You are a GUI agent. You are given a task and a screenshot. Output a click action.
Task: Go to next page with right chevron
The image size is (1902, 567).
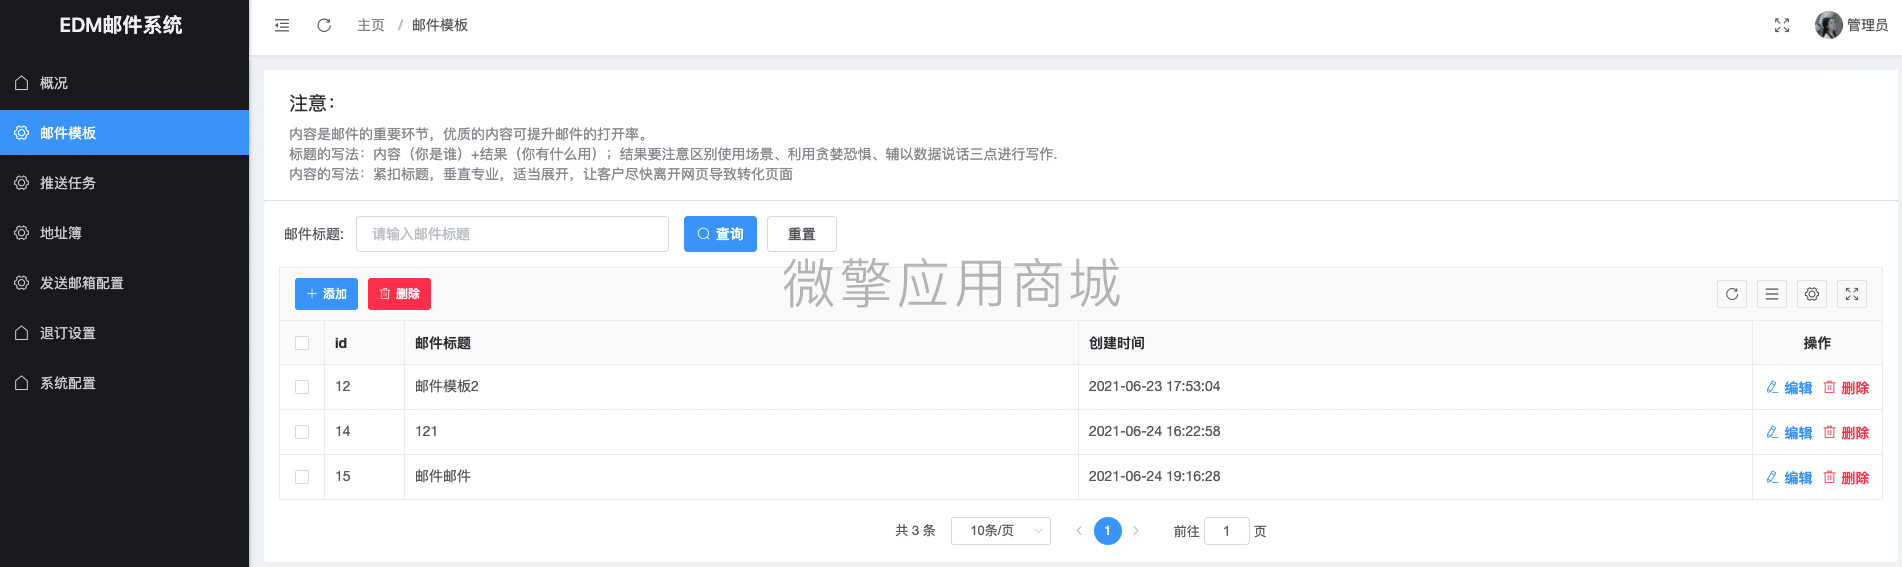(x=1136, y=531)
